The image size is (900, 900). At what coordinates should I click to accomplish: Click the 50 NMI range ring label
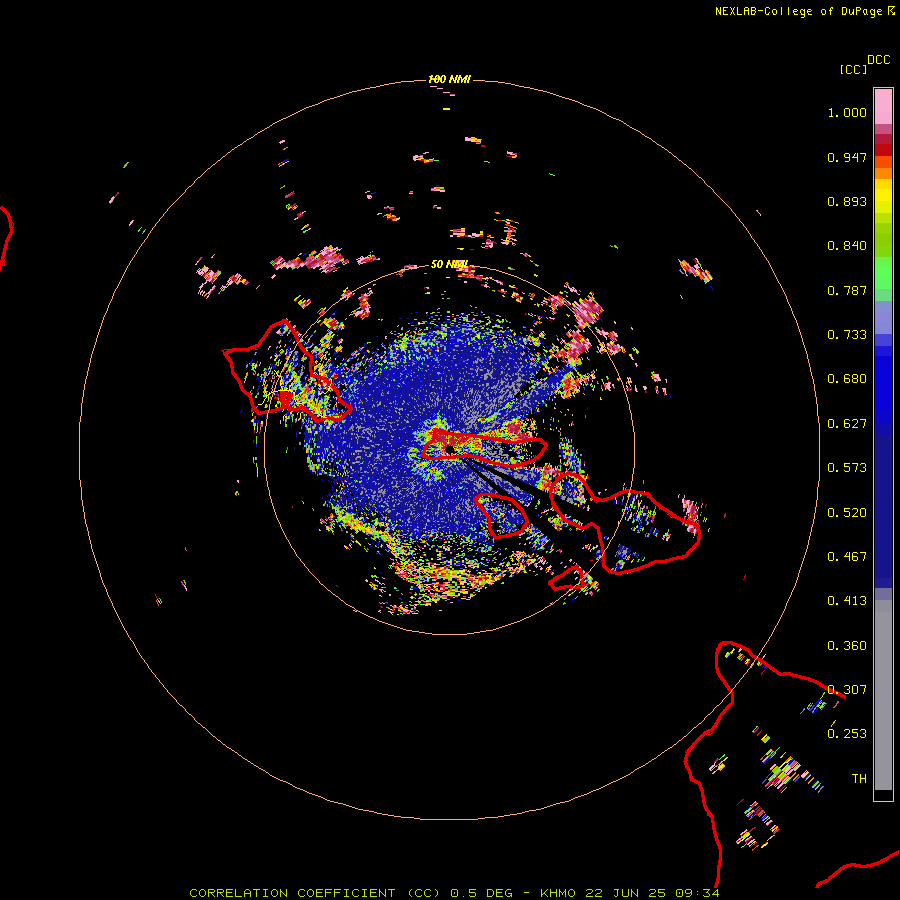449,264
